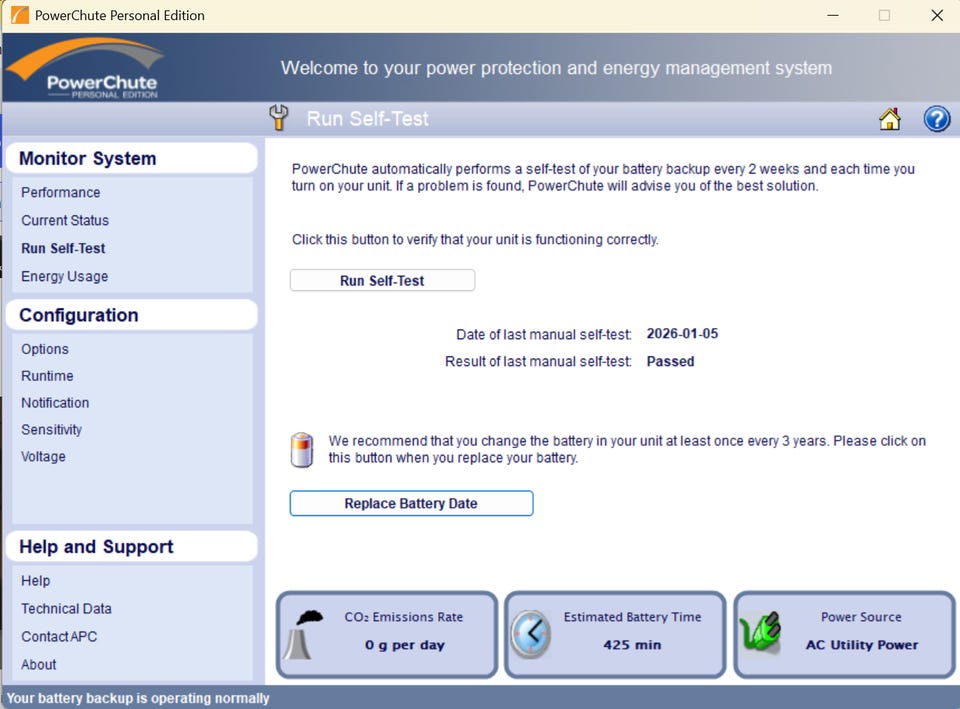Click the PowerChute logo in the banner

84,67
